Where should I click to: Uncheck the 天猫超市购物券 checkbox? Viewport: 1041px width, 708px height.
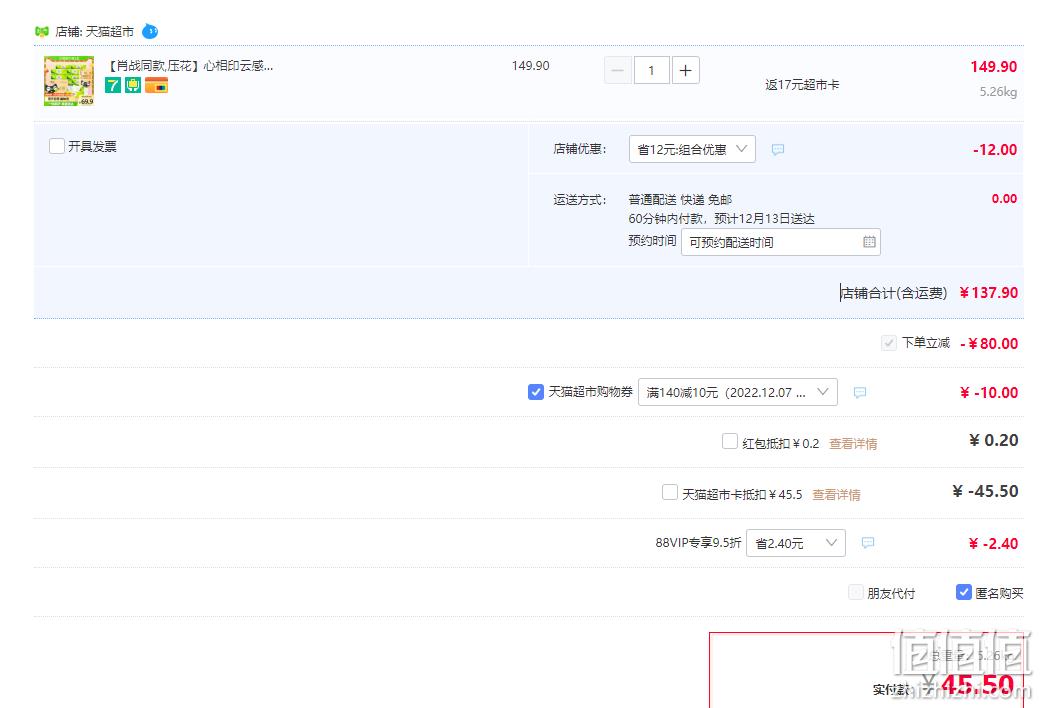(536, 392)
